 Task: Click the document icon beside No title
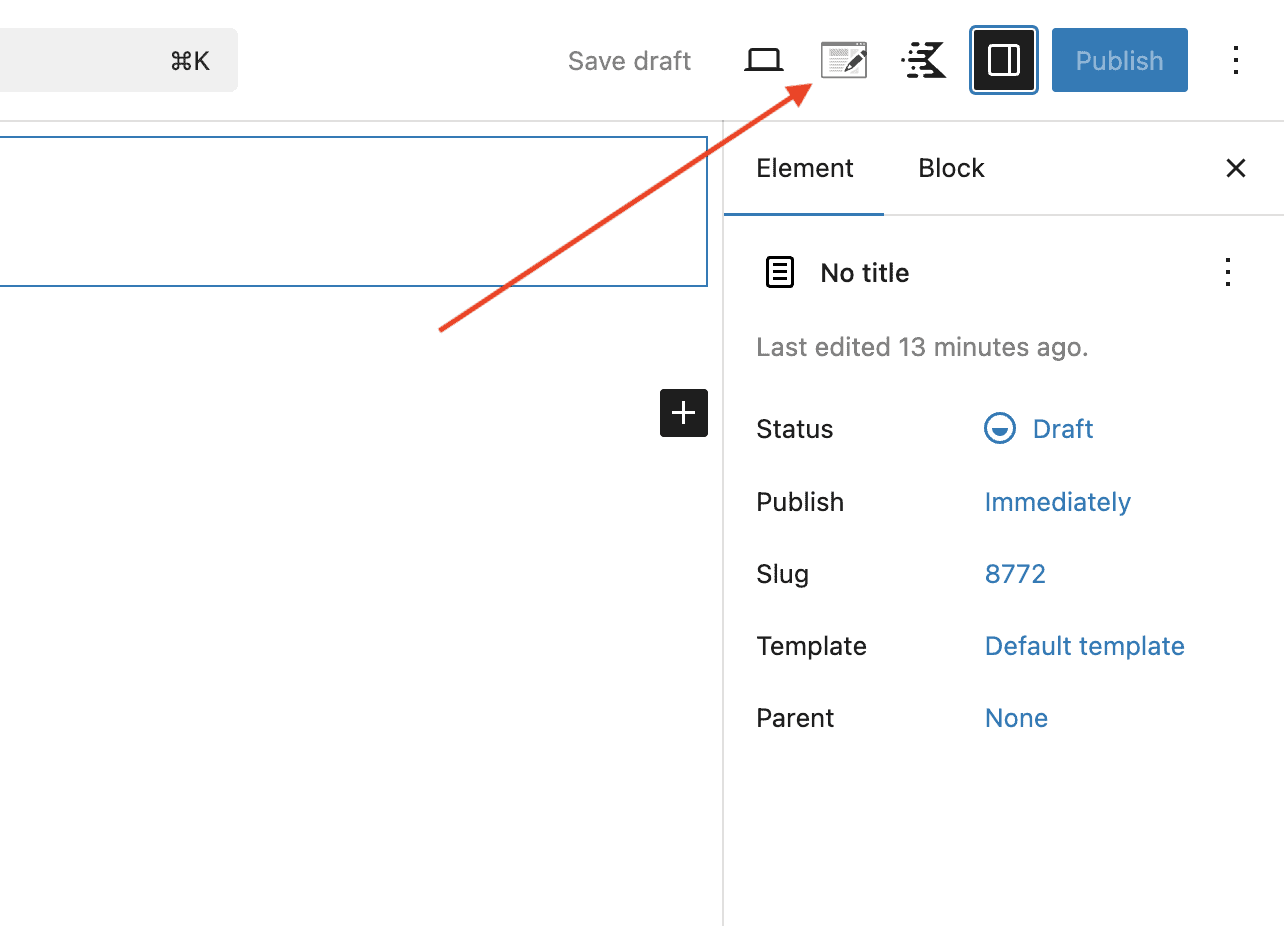(780, 273)
